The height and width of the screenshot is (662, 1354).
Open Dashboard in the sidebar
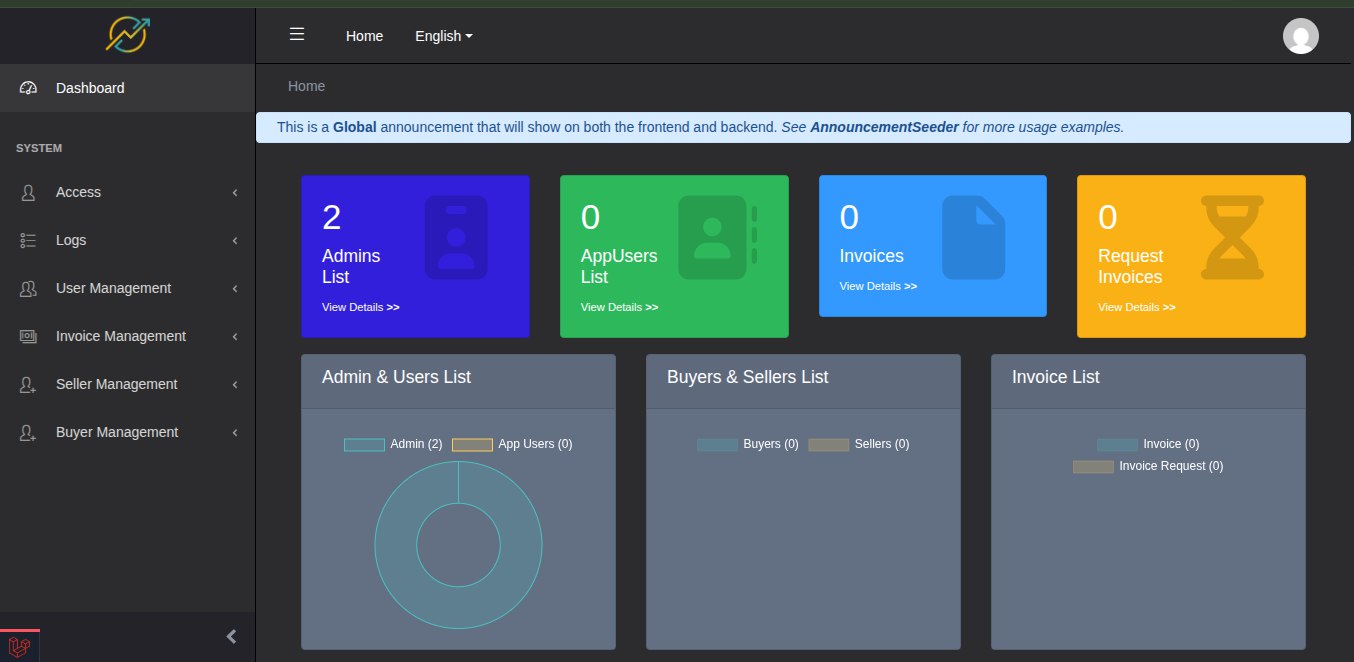[90, 88]
